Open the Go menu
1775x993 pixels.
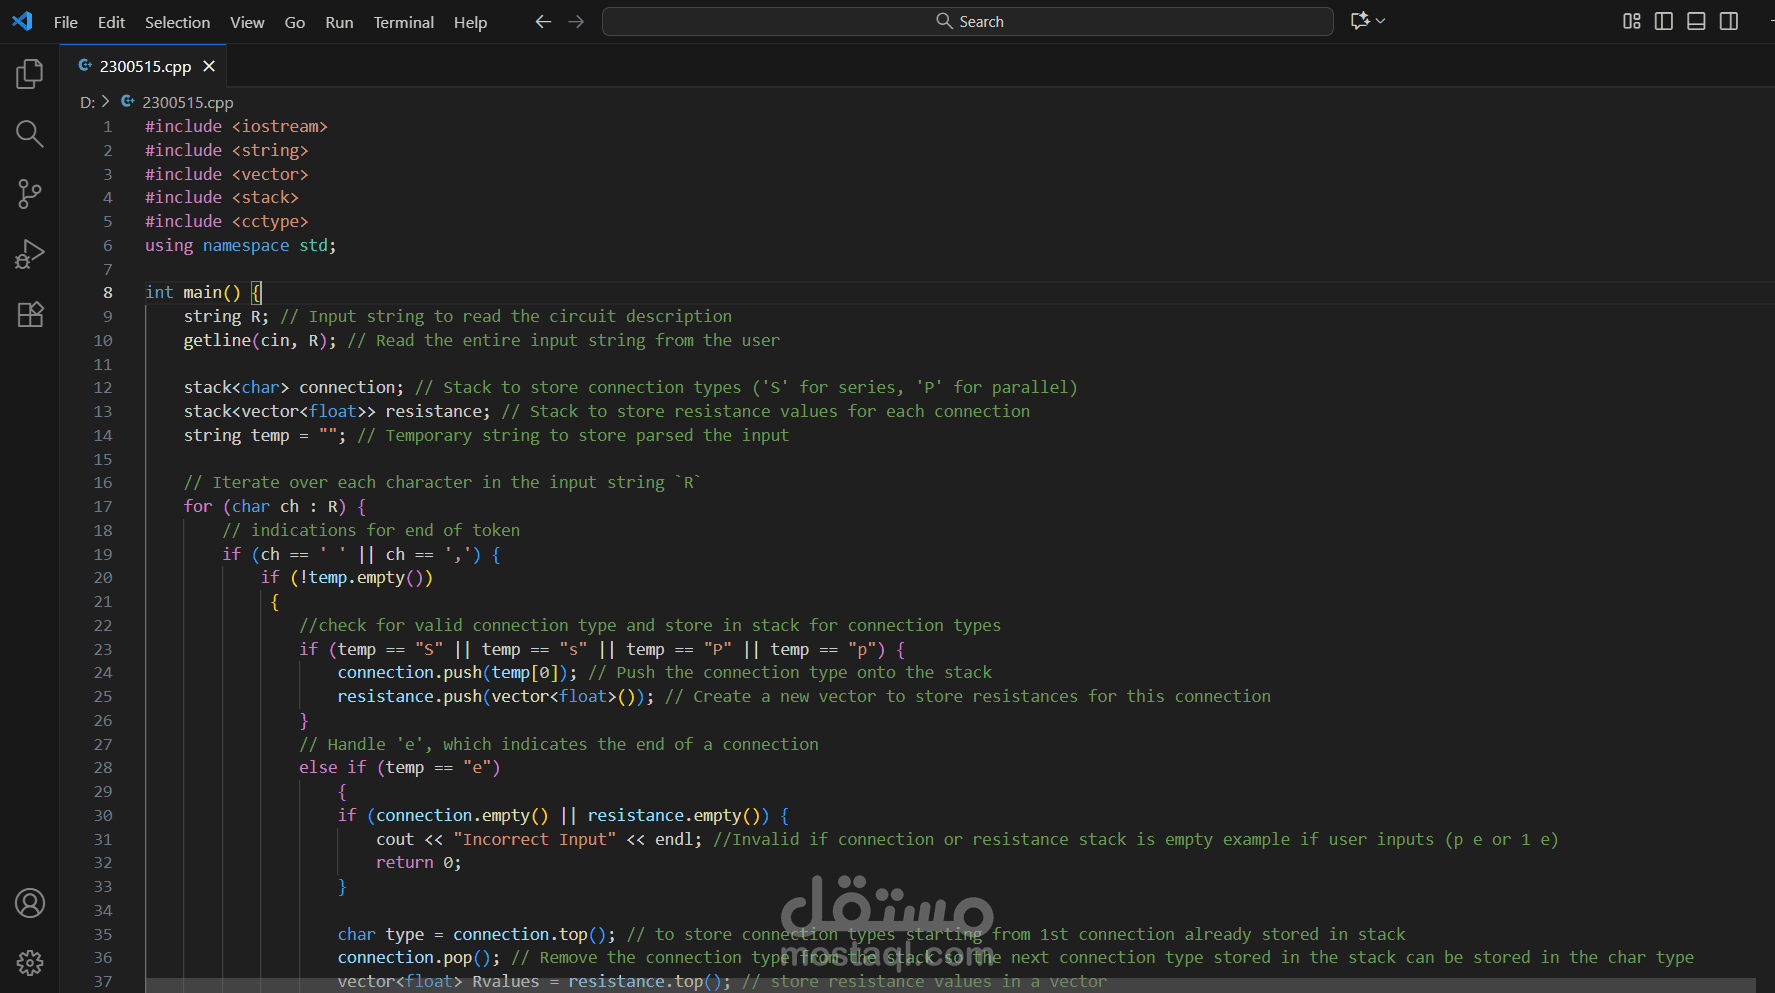[x=294, y=22]
